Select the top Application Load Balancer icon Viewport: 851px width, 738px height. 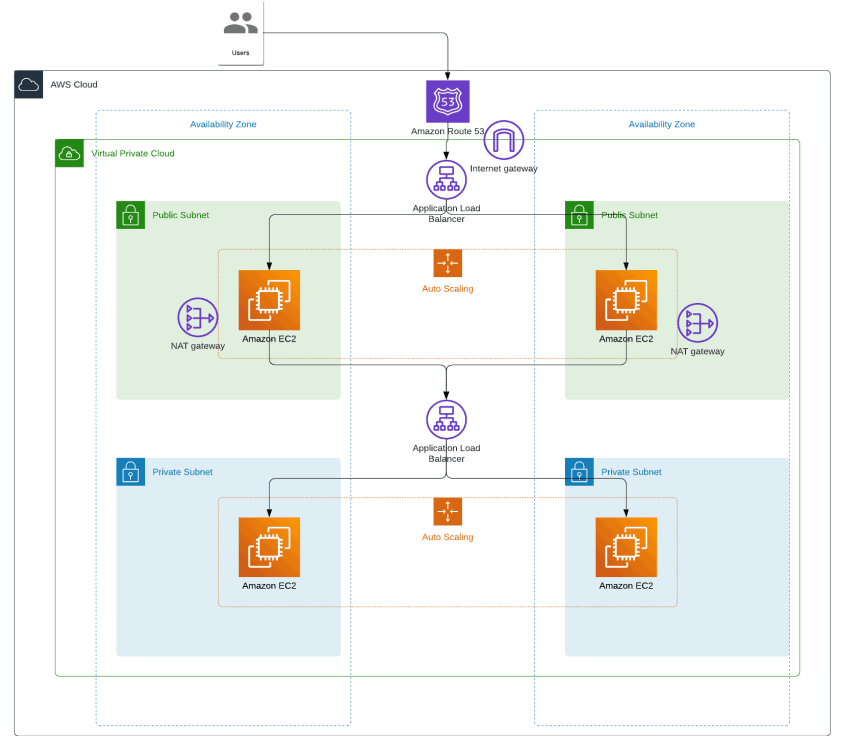446,180
